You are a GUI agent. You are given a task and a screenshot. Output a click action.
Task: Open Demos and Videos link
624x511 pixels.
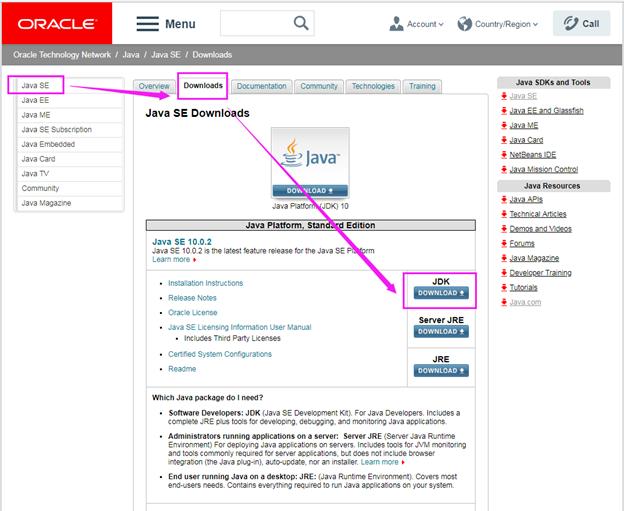(x=540, y=229)
